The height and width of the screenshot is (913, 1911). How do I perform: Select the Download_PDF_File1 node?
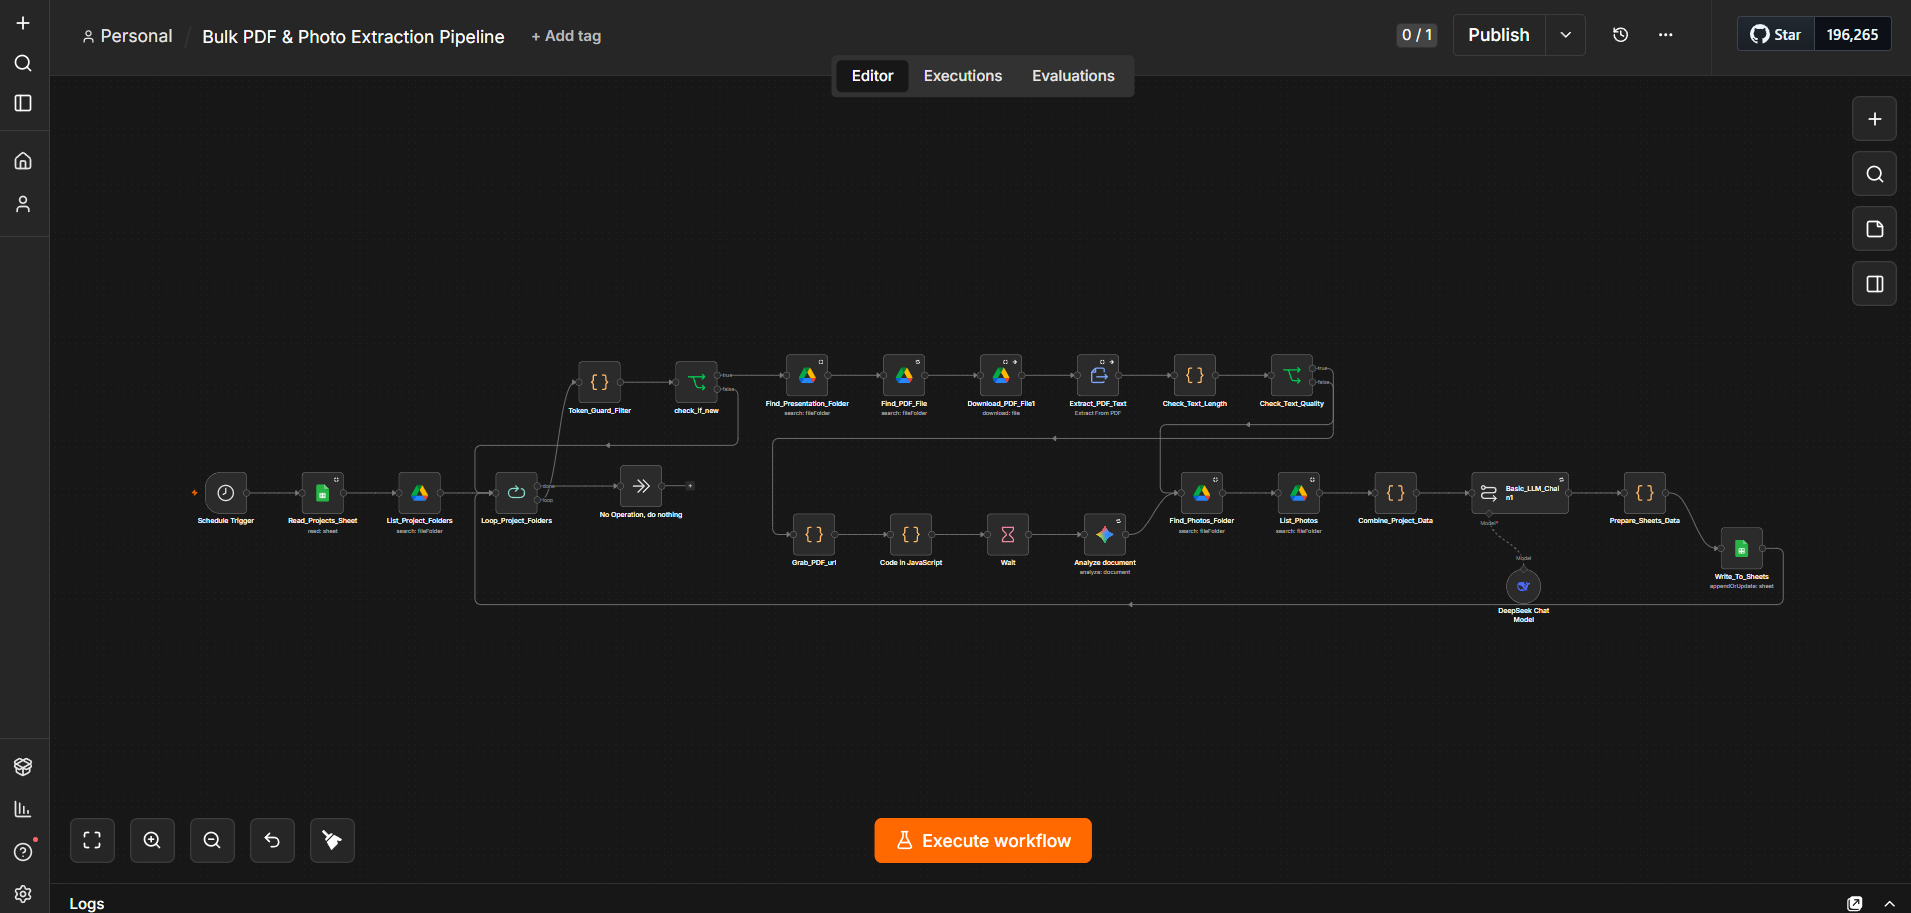[1001, 376]
